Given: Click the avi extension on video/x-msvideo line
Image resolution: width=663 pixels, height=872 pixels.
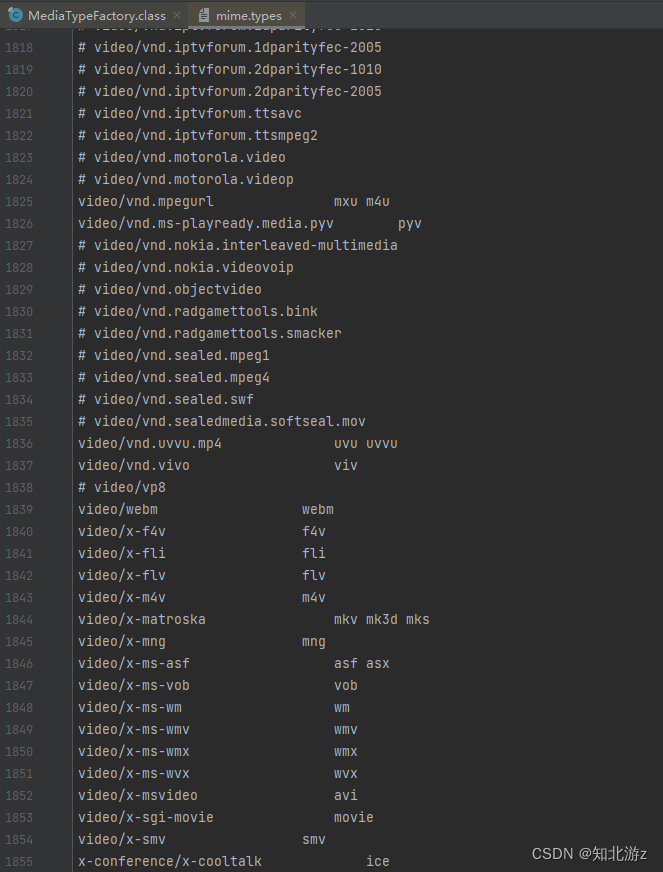Looking at the screenshot, I should coord(345,795).
